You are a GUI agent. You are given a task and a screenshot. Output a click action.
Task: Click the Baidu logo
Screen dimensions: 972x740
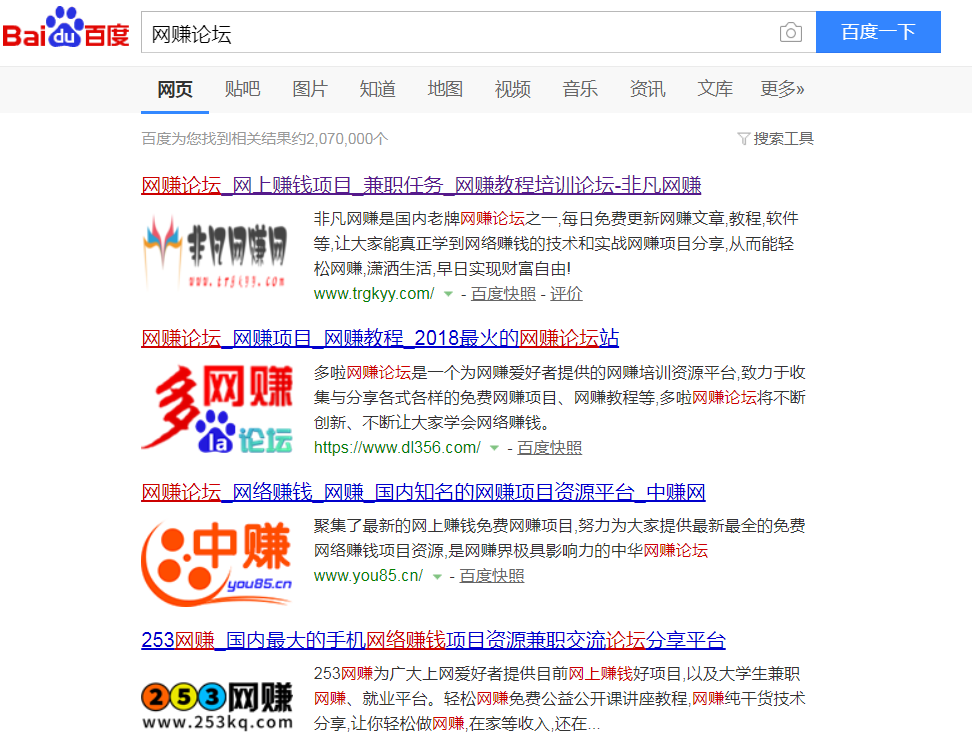point(66,28)
